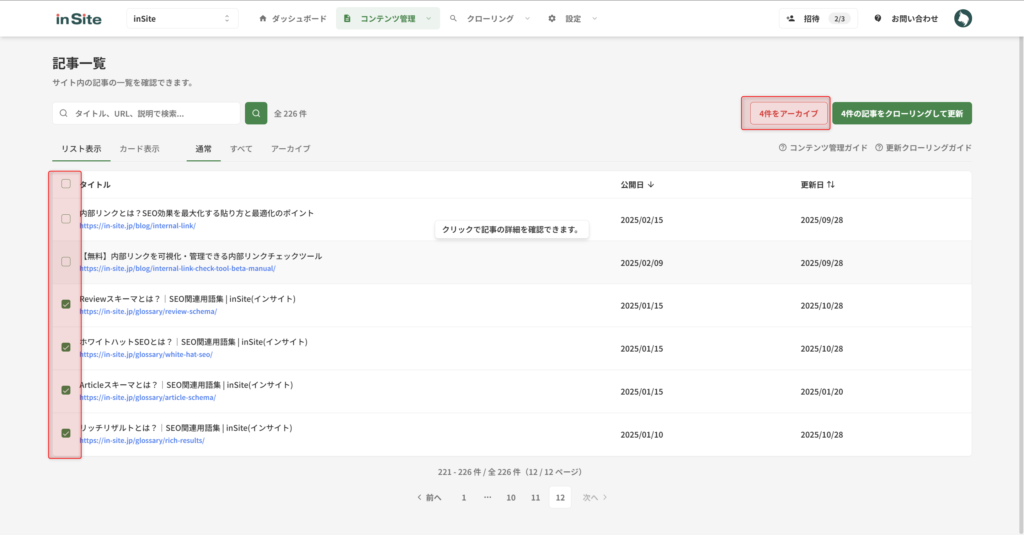Viewport: 1024px width, 535px height.
Task: Click the green search button
Action: [x=256, y=113]
